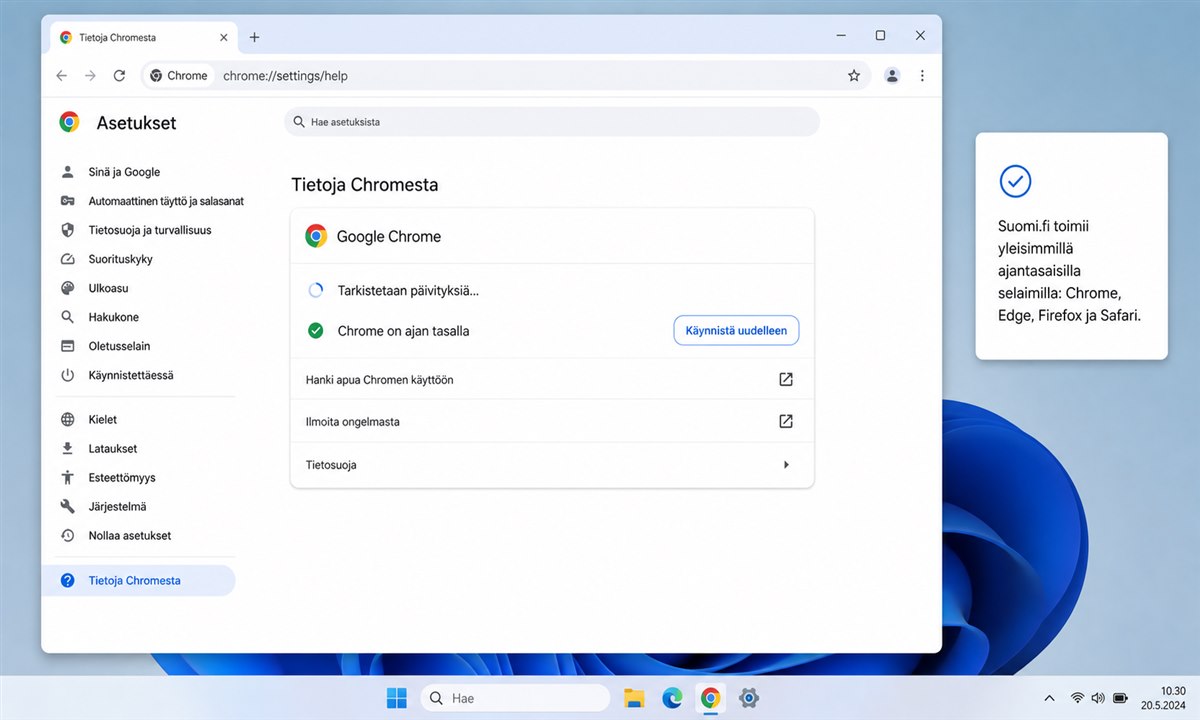Launch Microsoft Edge from the taskbar
This screenshot has width=1200, height=720.
tap(672, 698)
